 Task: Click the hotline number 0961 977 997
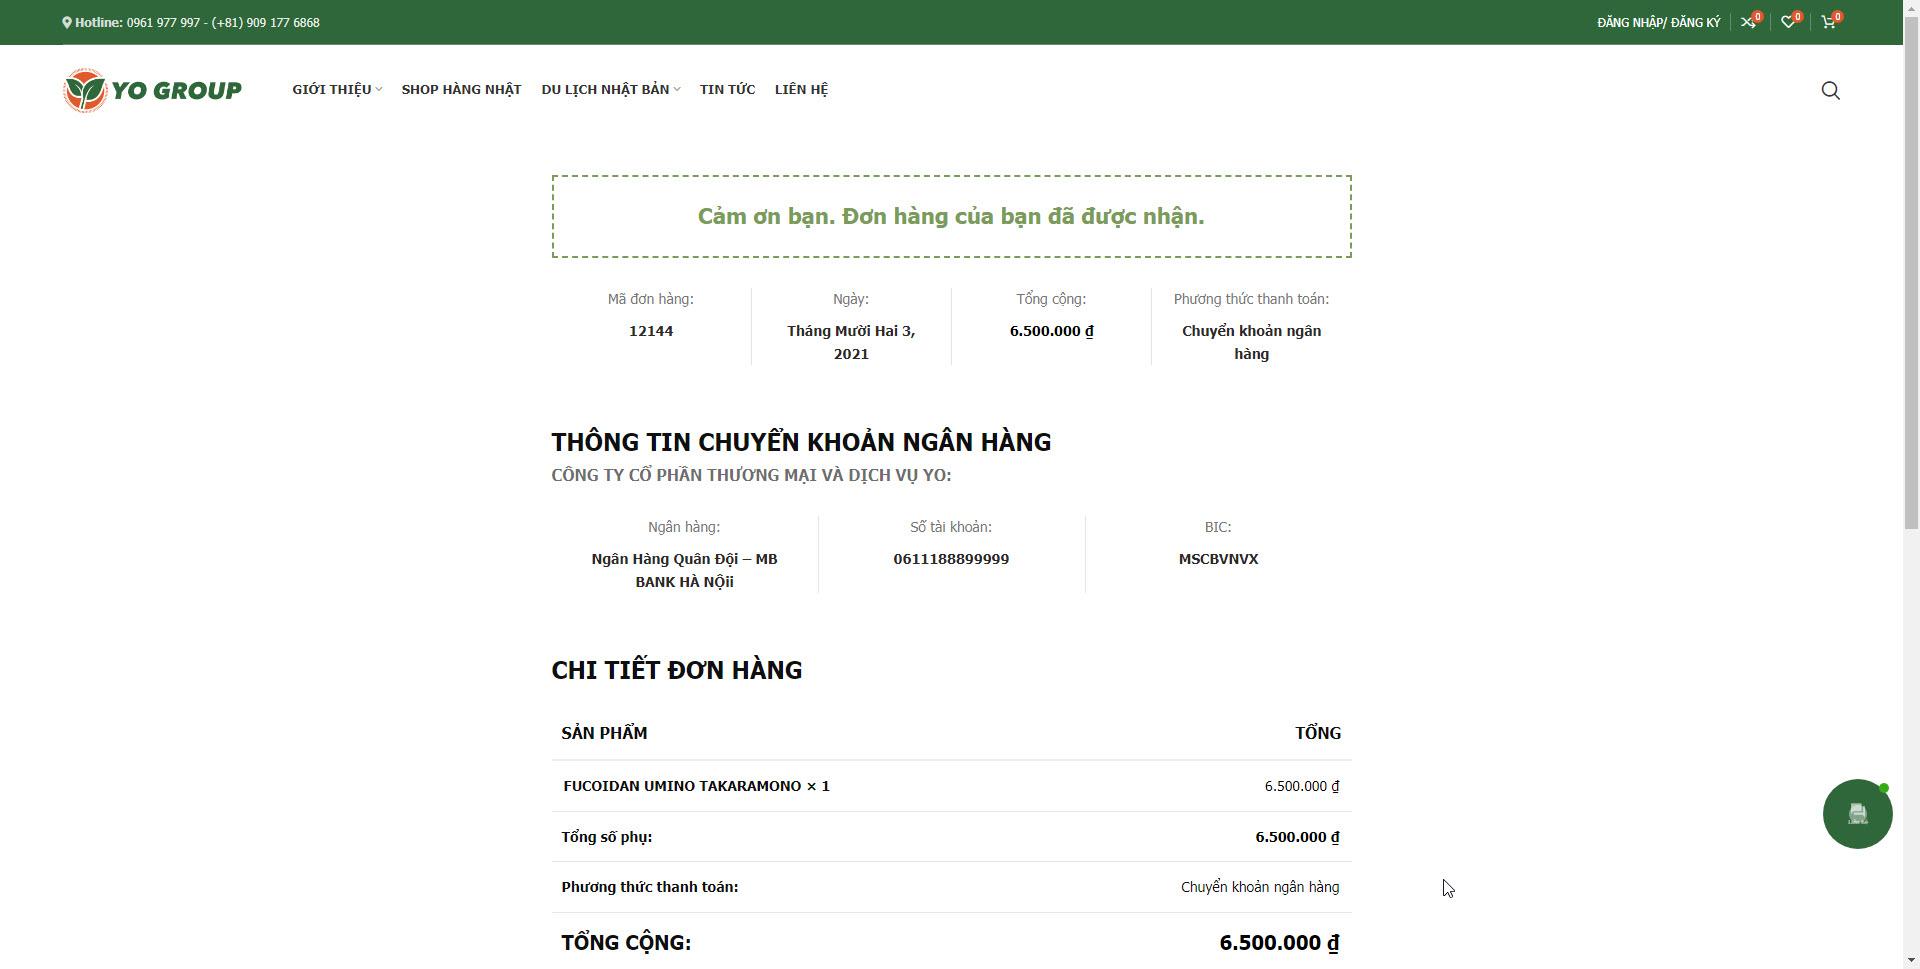pyautogui.click(x=163, y=22)
